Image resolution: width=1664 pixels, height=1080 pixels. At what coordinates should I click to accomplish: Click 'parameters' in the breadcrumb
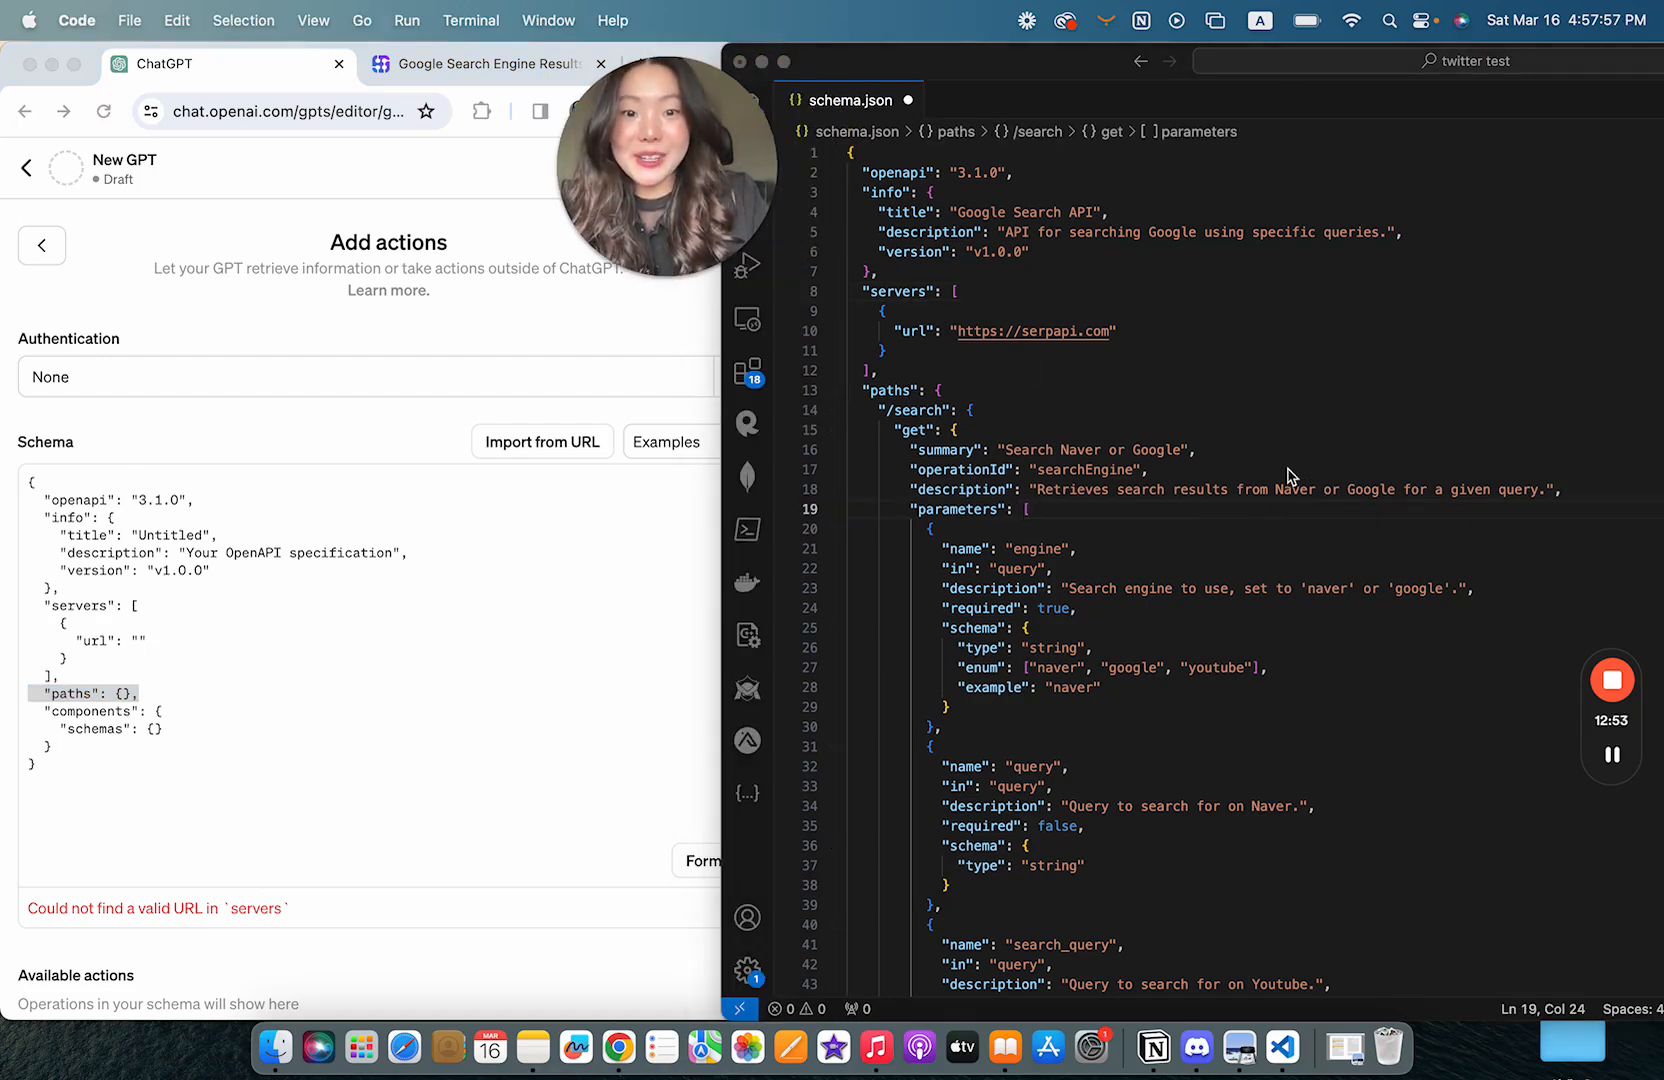click(x=1198, y=132)
